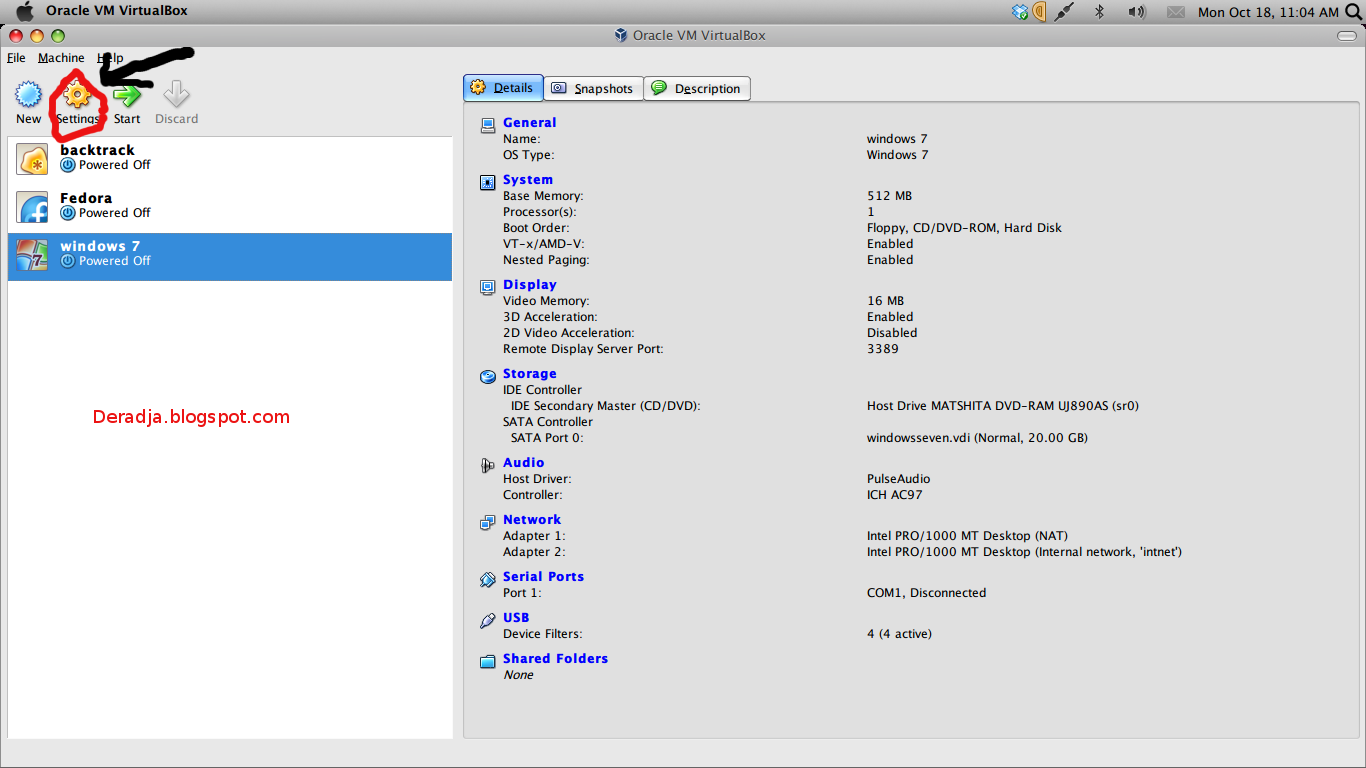Click the chip icon beside System

point(488,182)
